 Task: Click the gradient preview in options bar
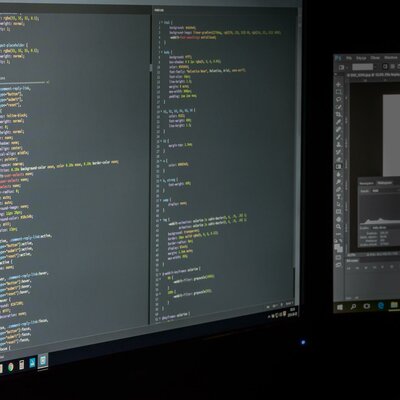tap(363, 67)
